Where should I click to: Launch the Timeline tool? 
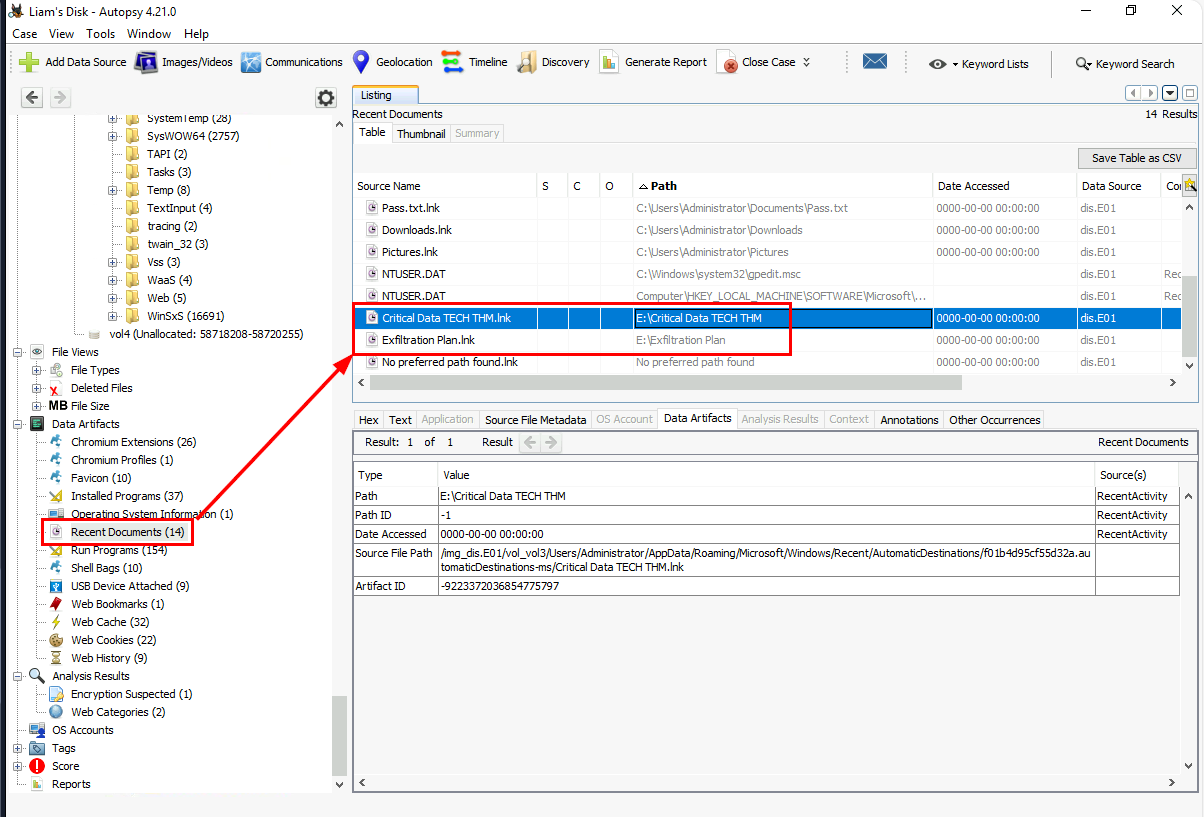tap(452, 62)
